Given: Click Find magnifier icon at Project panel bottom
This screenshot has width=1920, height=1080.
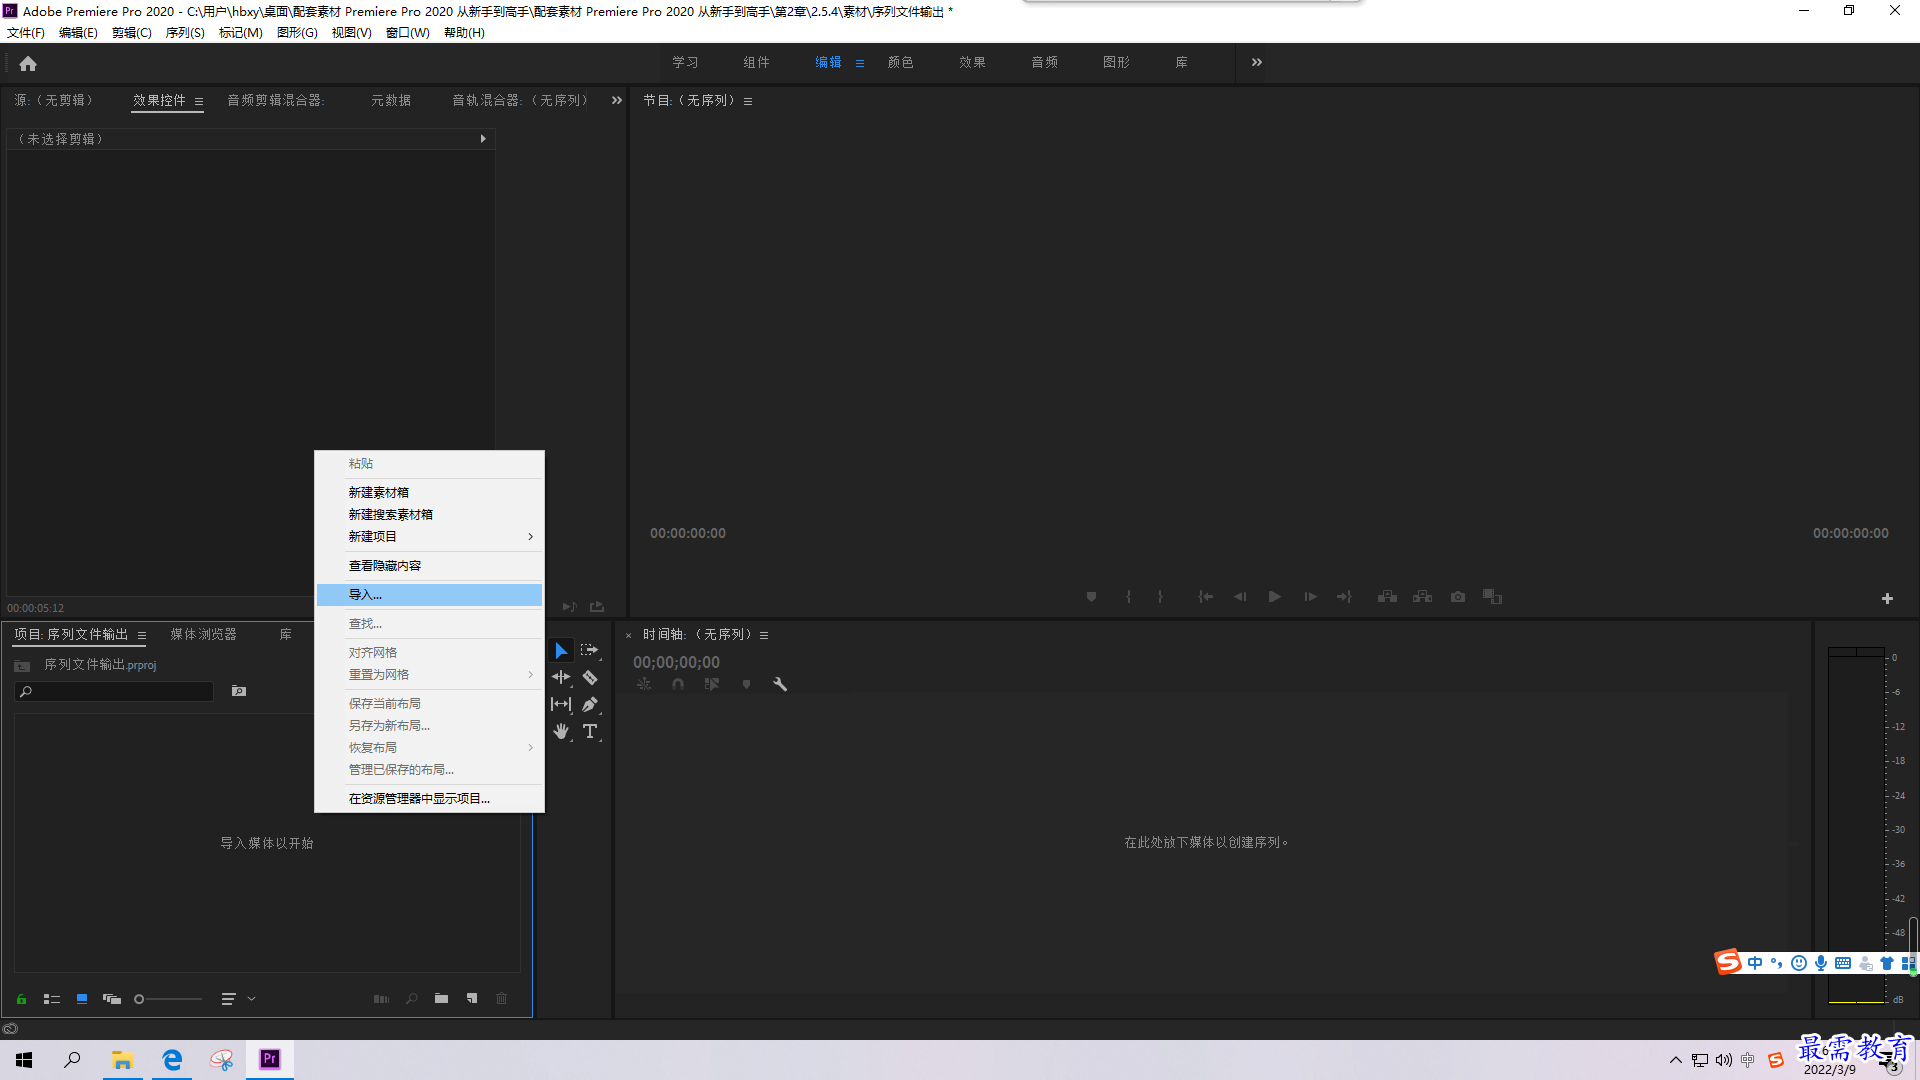Looking at the screenshot, I should (x=411, y=999).
